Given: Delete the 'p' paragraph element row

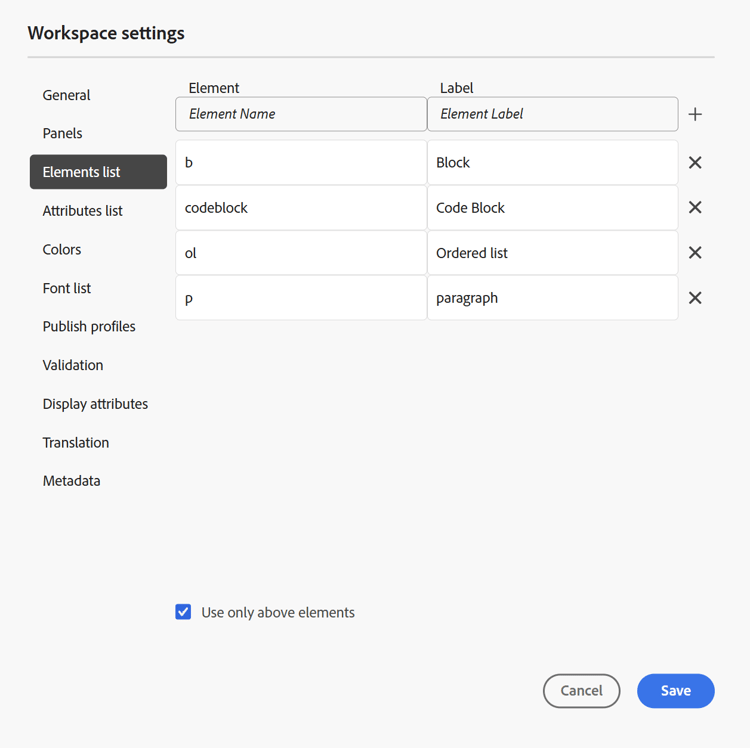Looking at the screenshot, I should coord(695,298).
